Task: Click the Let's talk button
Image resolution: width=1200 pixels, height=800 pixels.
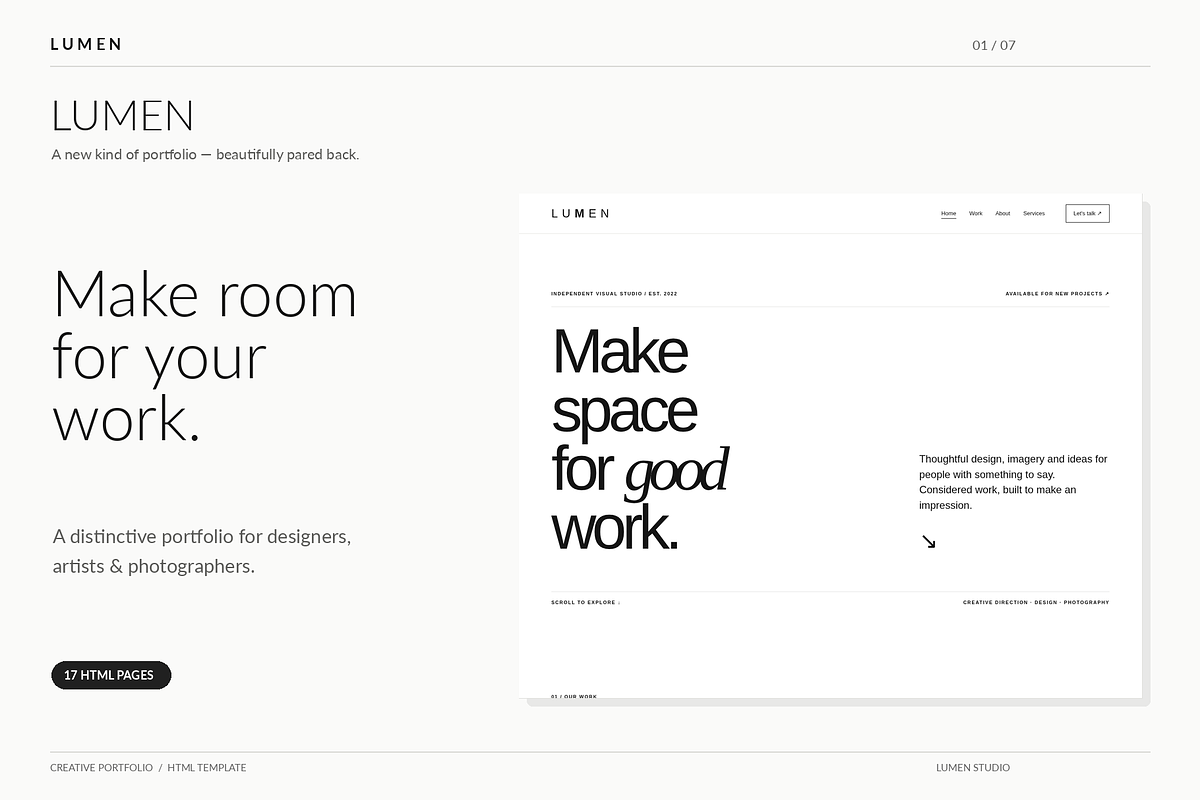Action: (x=1087, y=213)
